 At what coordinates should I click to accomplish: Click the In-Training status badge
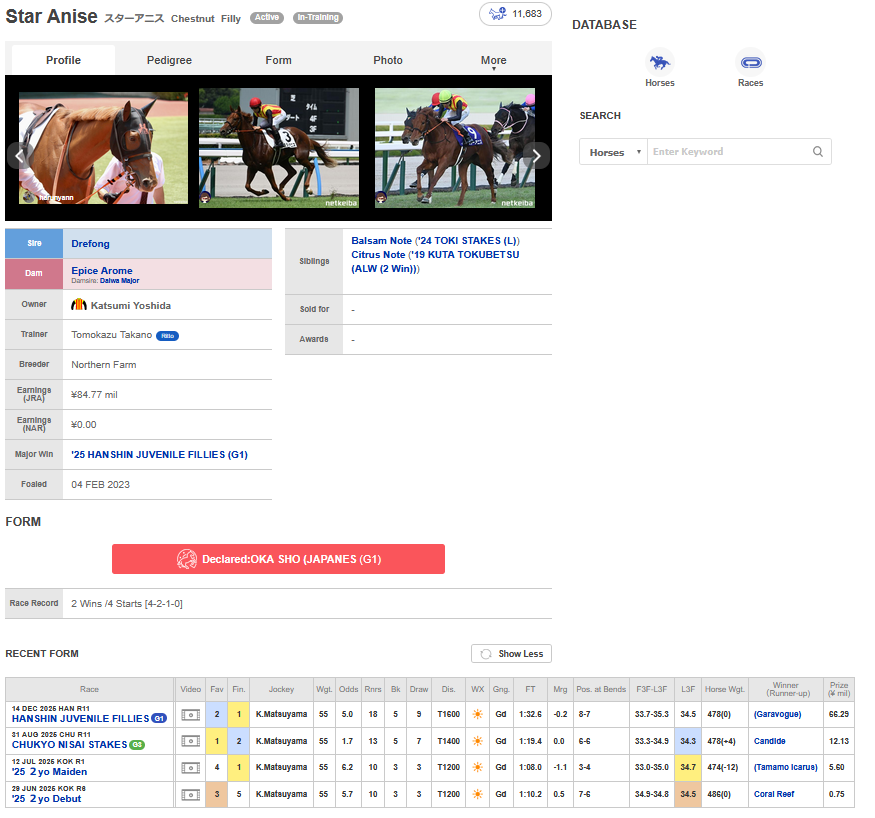click(x=318, y=17)
